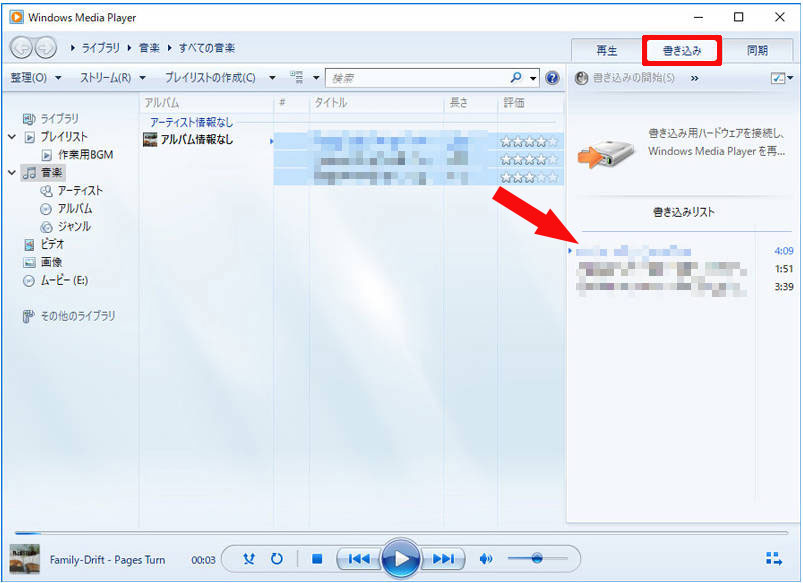The image size is (803, 583).
Task: Click the Back navigation arrow
Action: click(x=22, y=48)
